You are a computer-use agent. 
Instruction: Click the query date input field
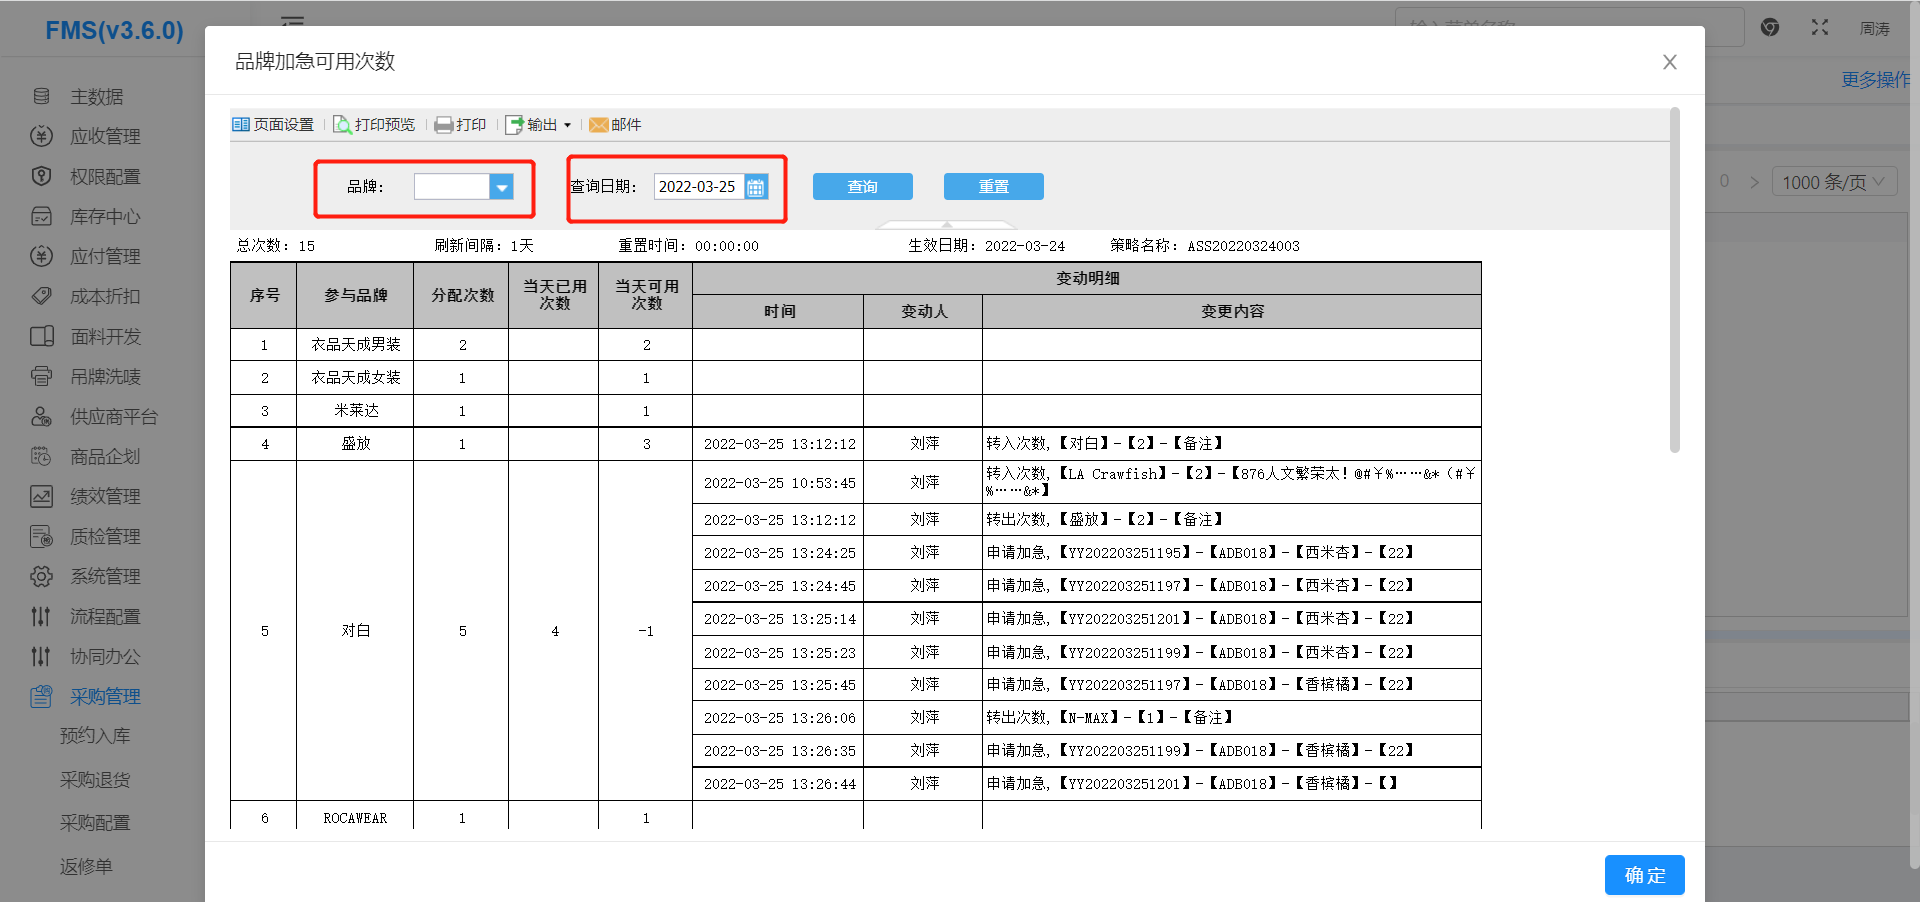pyautogui.click(x=698, y=187)
